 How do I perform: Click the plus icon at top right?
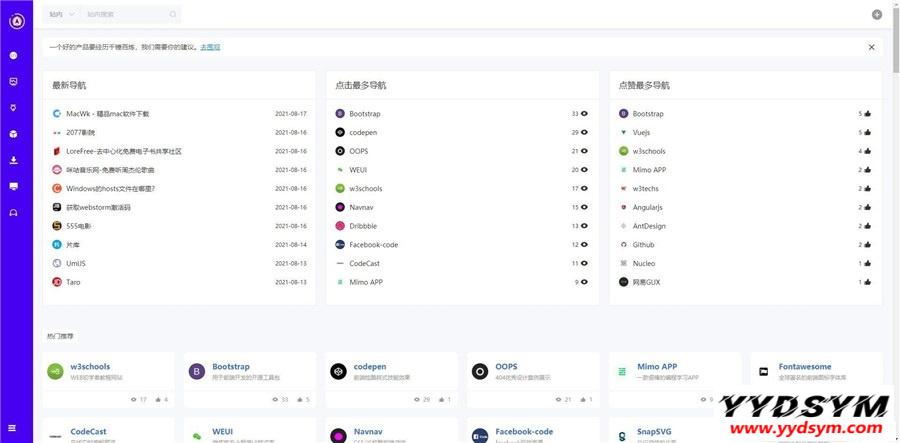tap(877, 15)
